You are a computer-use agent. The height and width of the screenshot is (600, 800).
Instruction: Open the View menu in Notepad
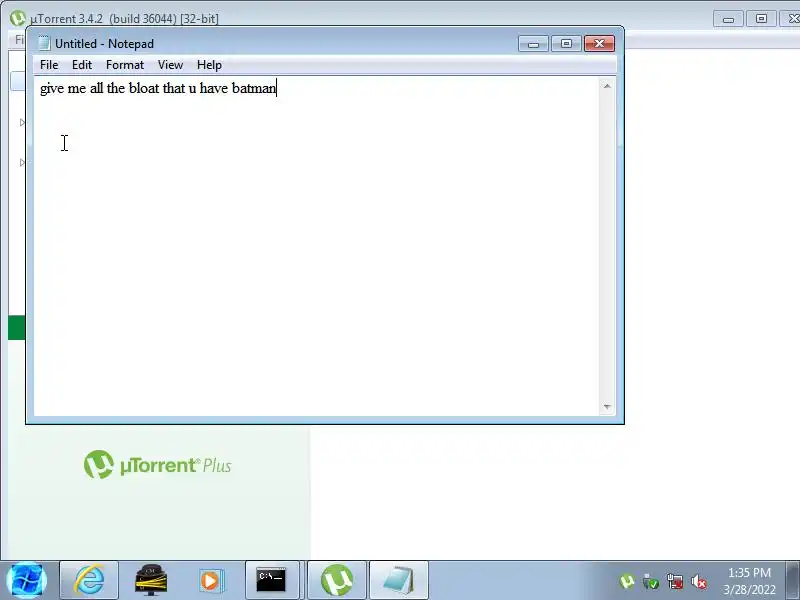170,65
